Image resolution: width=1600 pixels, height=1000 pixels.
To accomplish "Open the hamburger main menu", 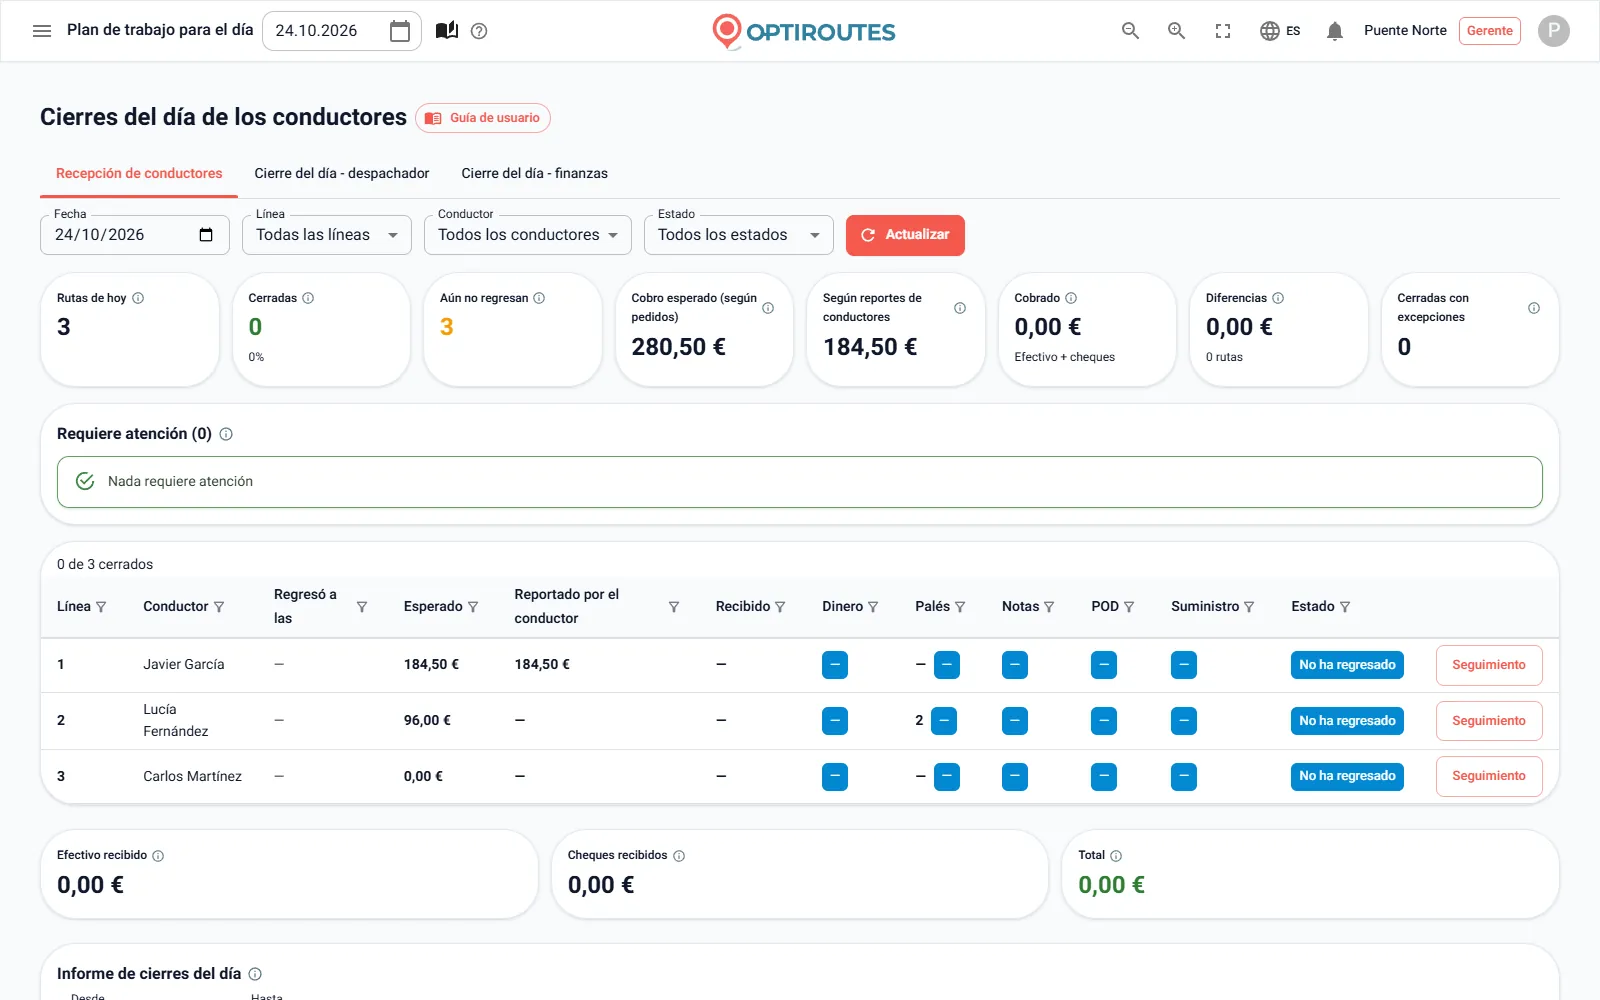I will click(42, 31).
